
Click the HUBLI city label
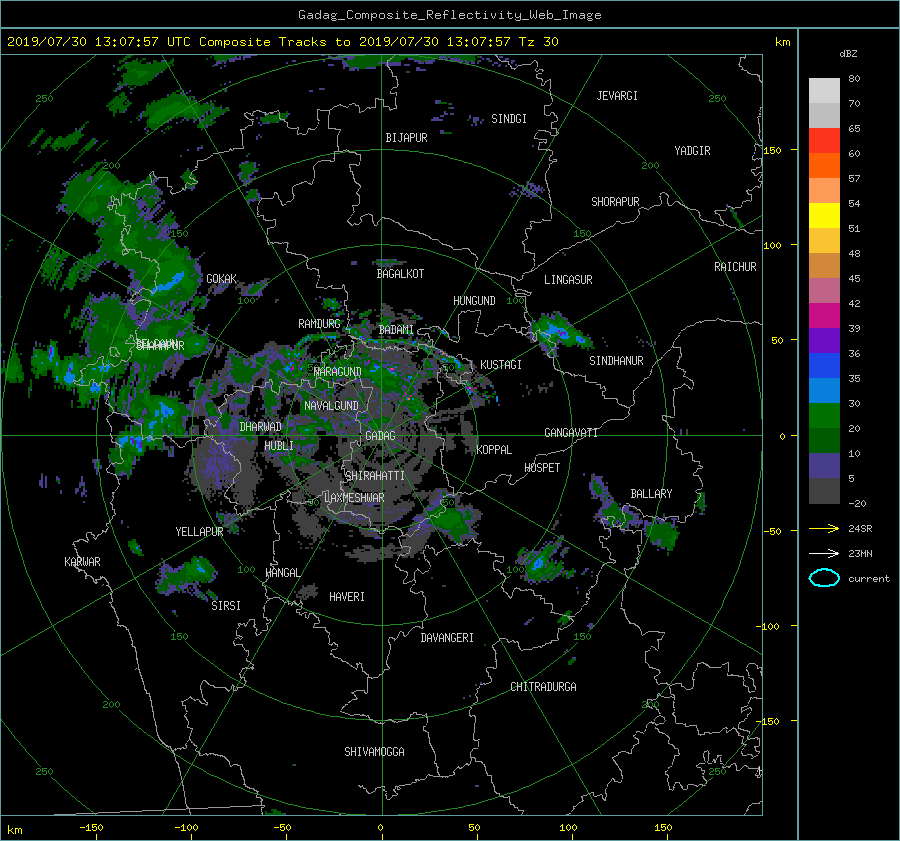point(279,446)
